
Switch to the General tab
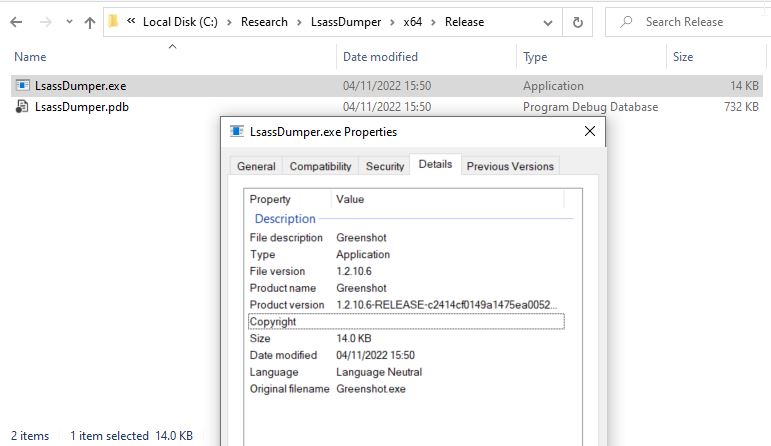[256, 166]
